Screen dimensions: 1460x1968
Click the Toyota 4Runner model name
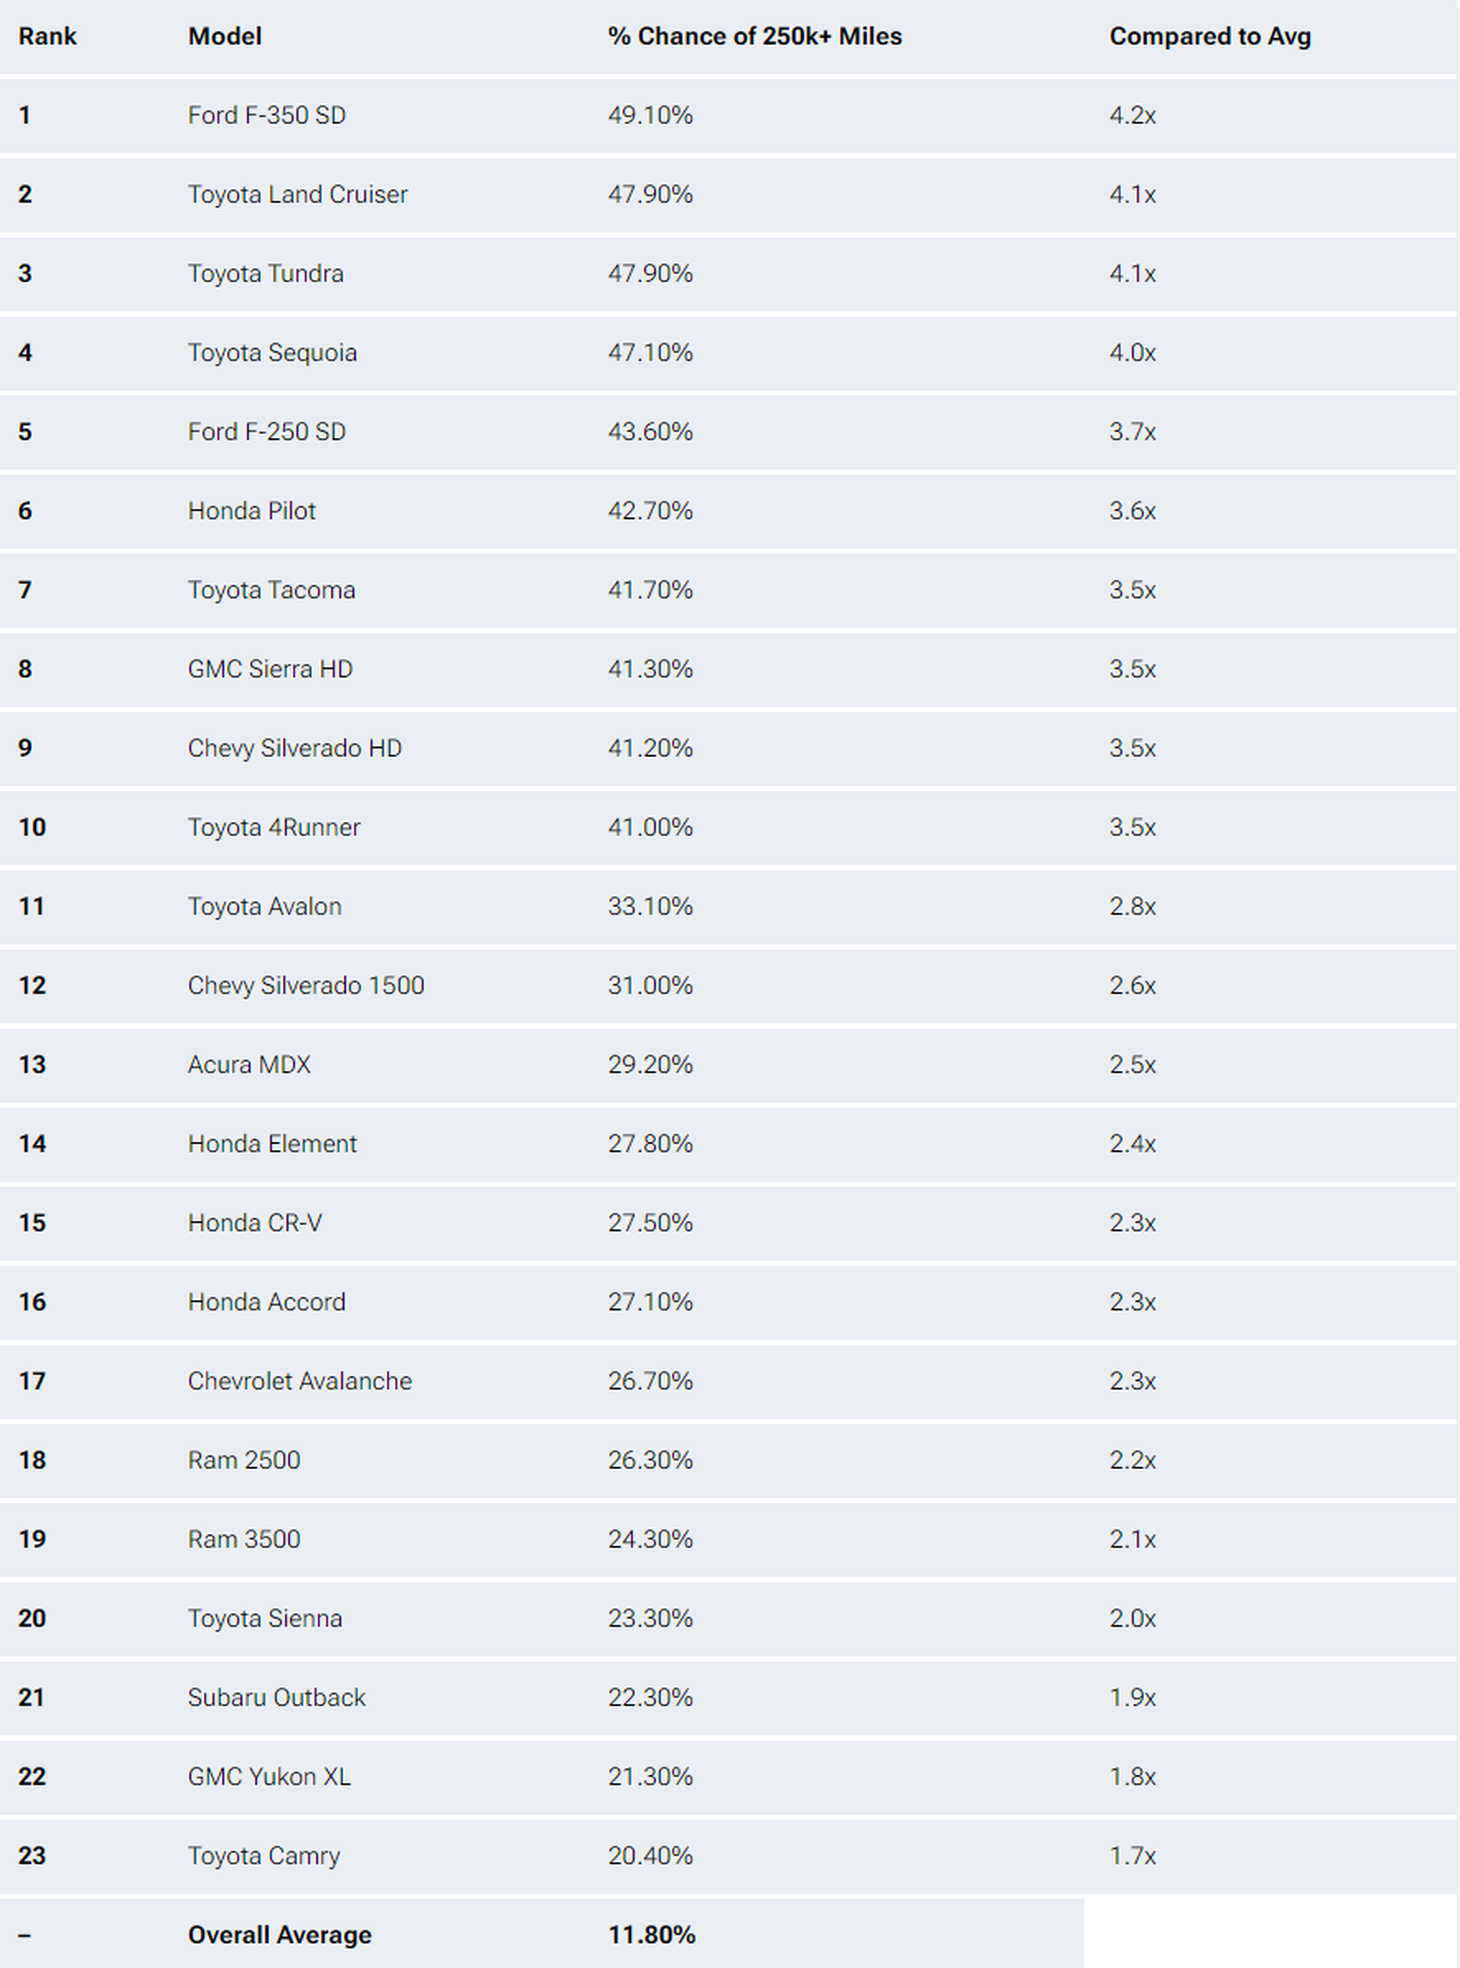(x=274, y=827)
